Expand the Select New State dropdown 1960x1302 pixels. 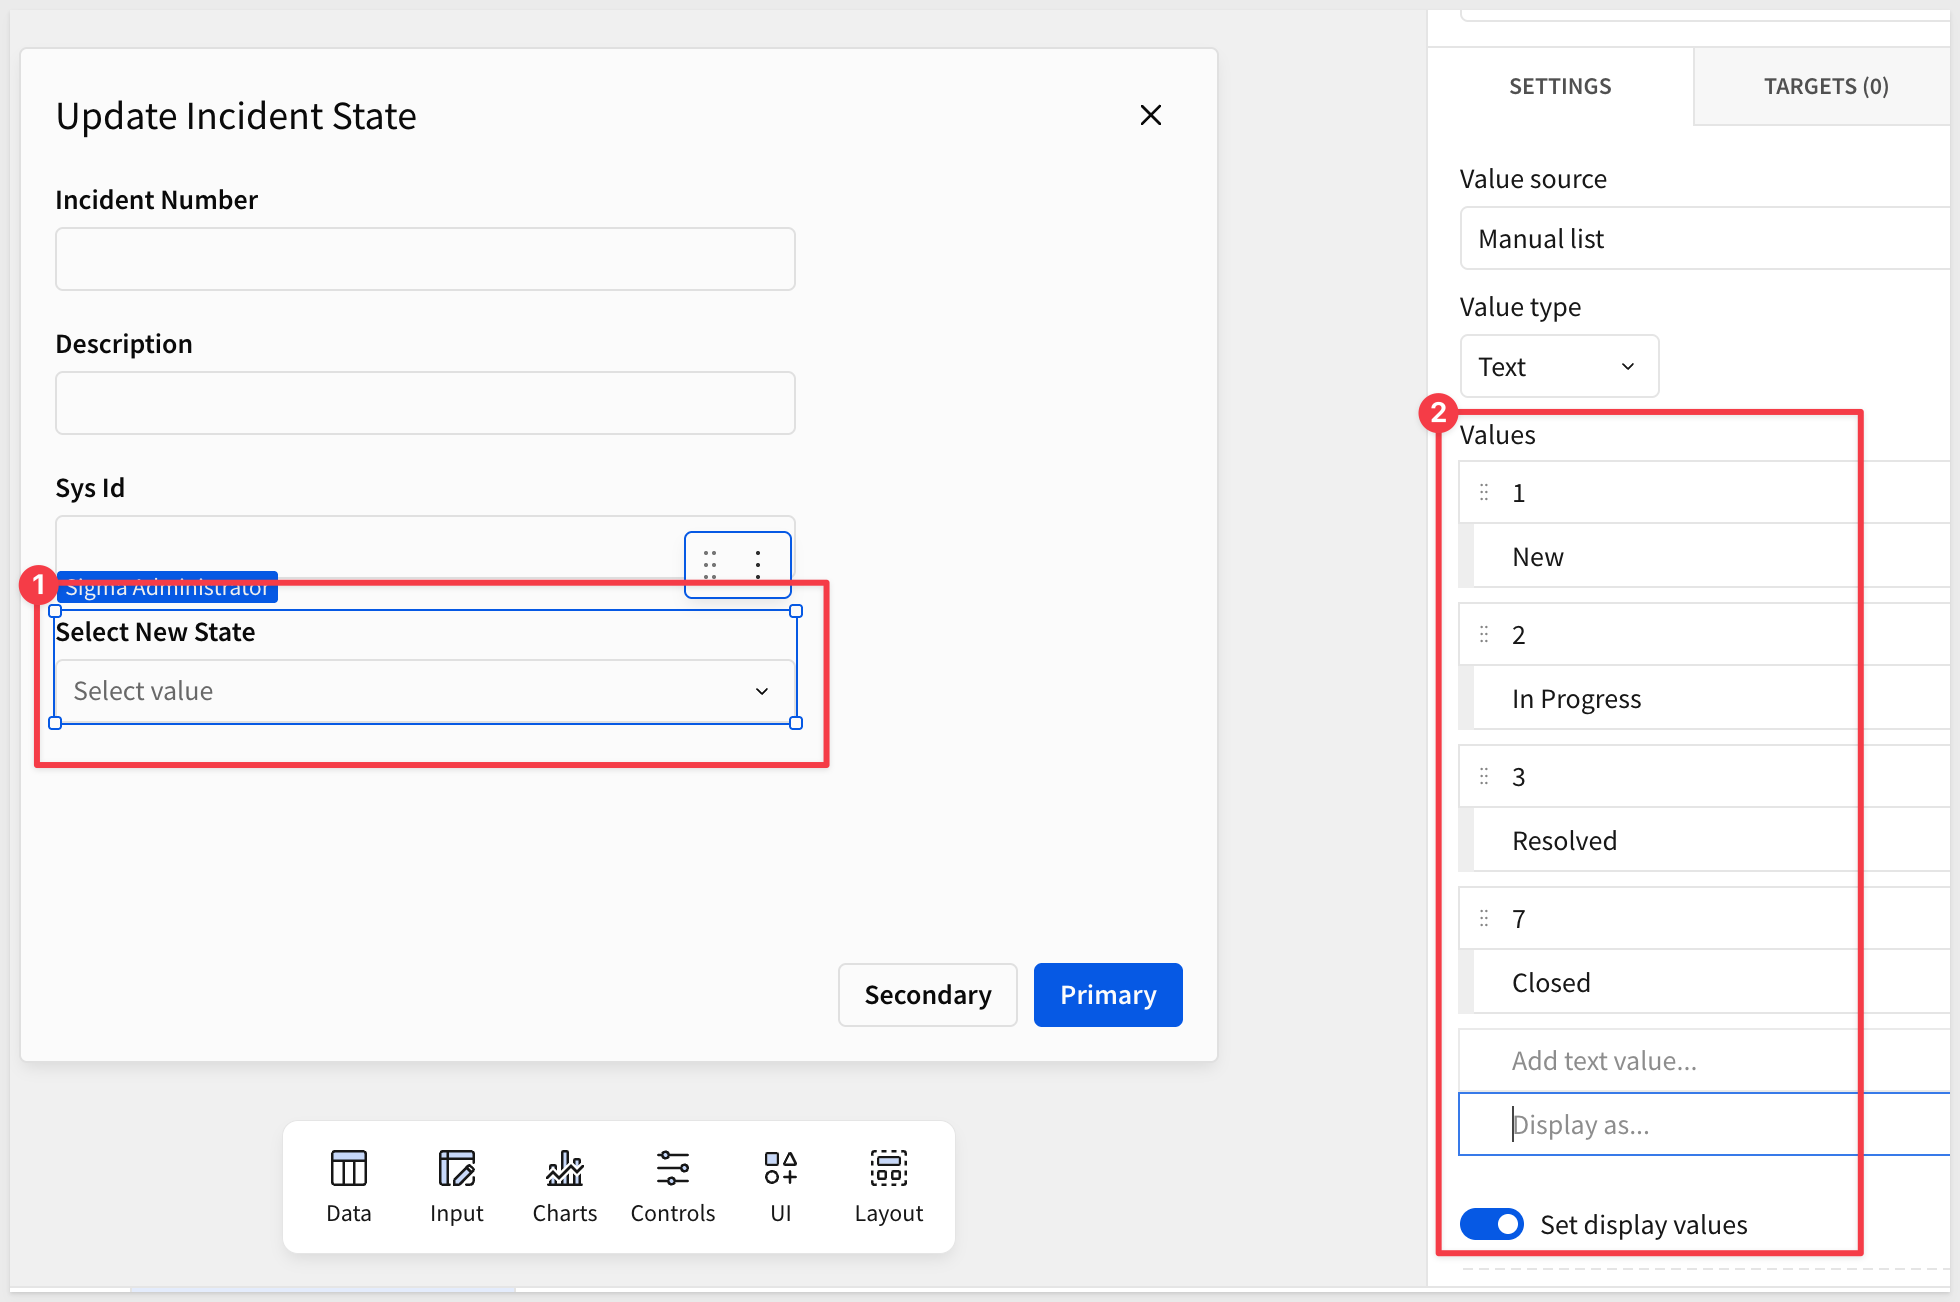click(x=425, y=691)
